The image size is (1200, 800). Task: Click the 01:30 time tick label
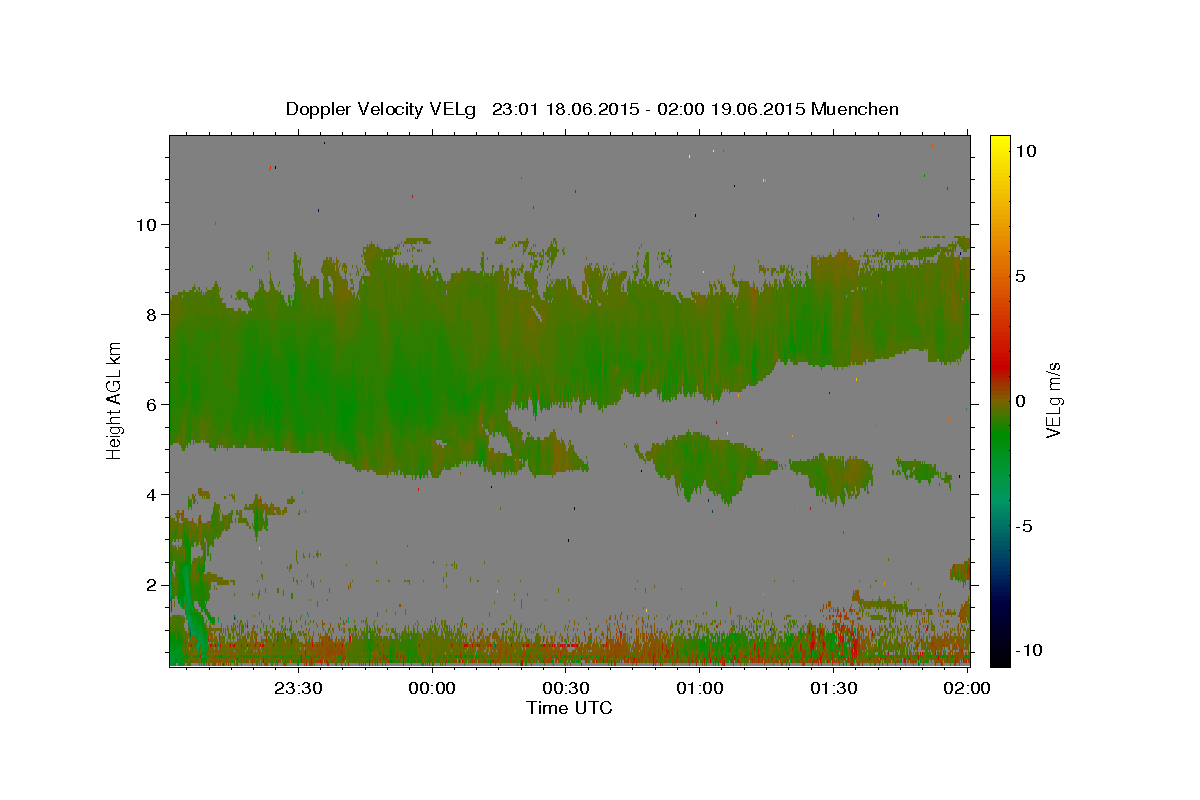833,688
